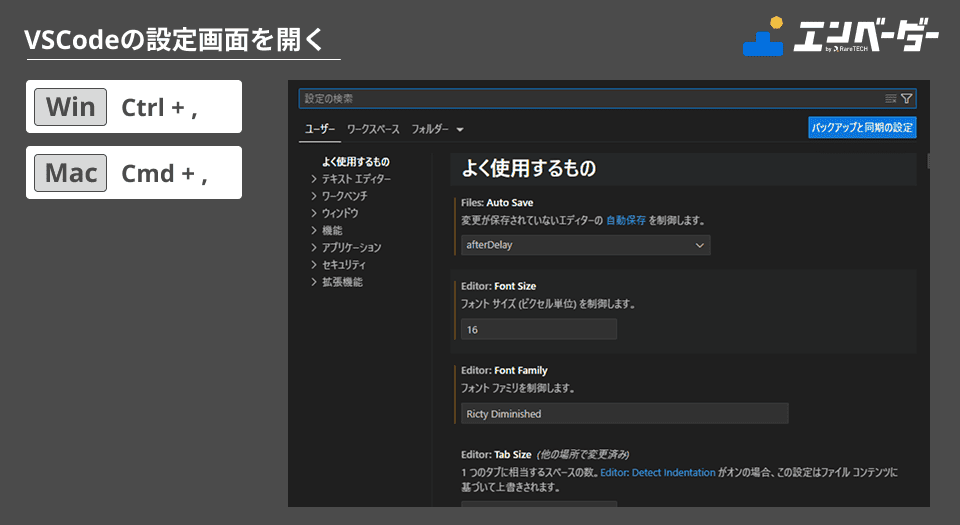Select よく使用するもの in settings tree
Viewport: 960px width, 525px height.
[356, 162]
